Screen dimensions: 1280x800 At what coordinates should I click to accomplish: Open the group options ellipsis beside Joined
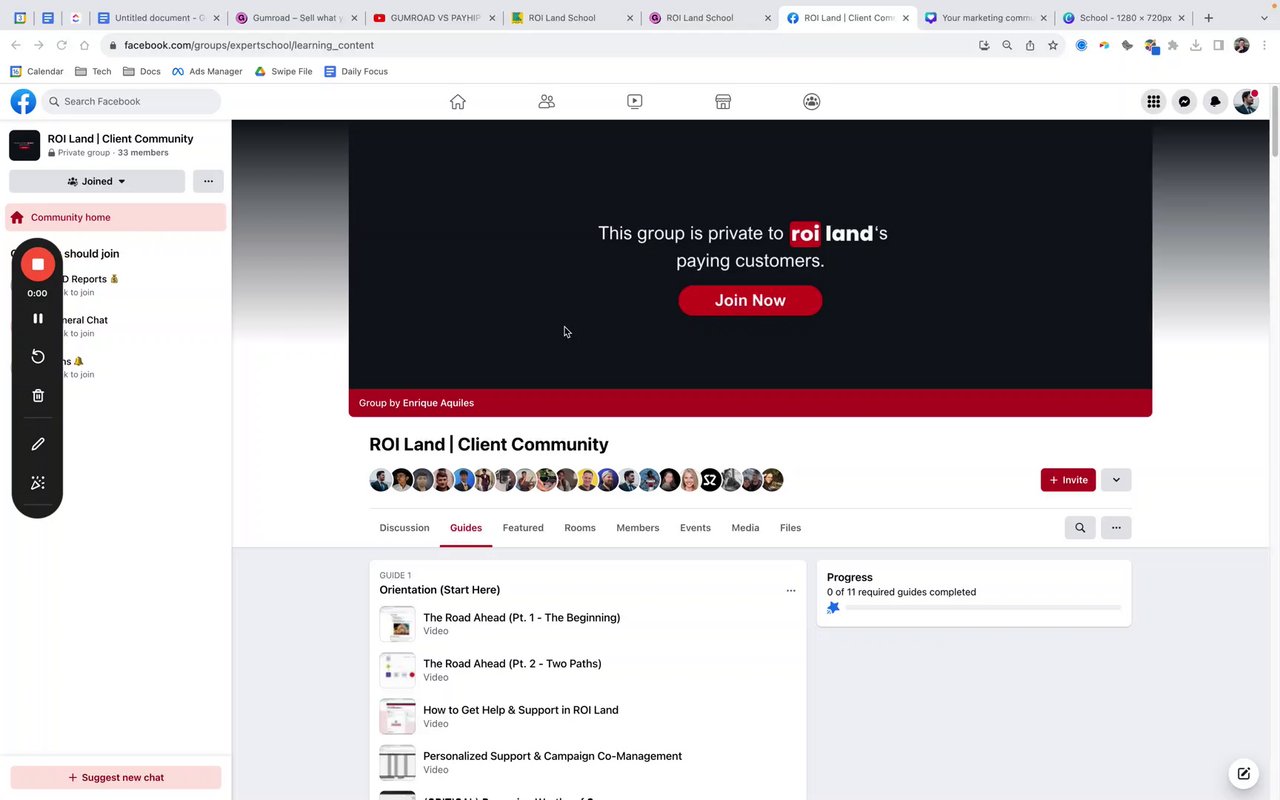(x=208, y=181)
